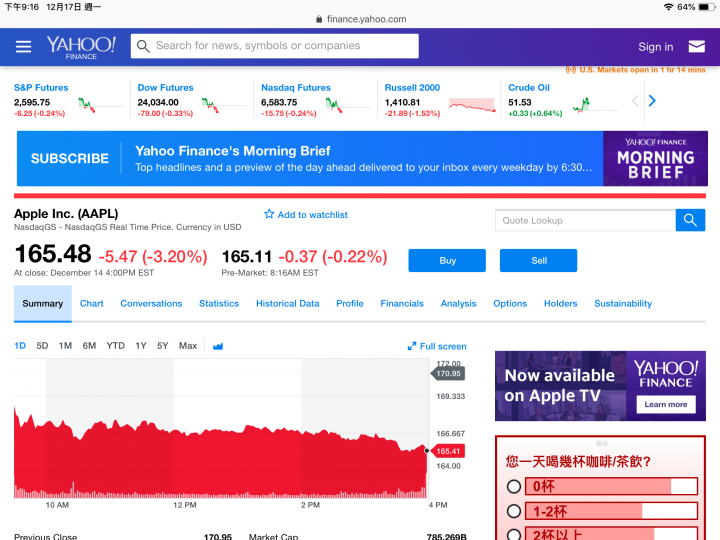Switch chart type via the area chart icon
The width and height of the screenshot is (720, 540).
(218, 346)
